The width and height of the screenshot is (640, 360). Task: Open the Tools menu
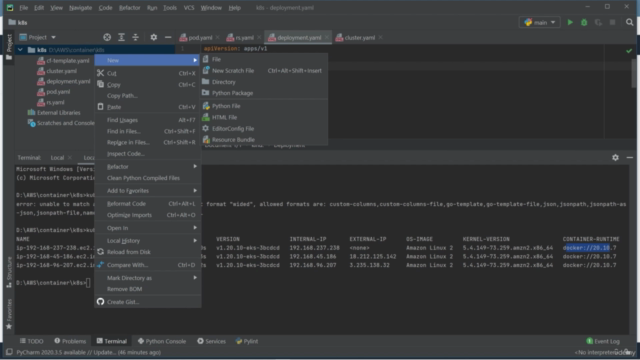click(170, 8)
